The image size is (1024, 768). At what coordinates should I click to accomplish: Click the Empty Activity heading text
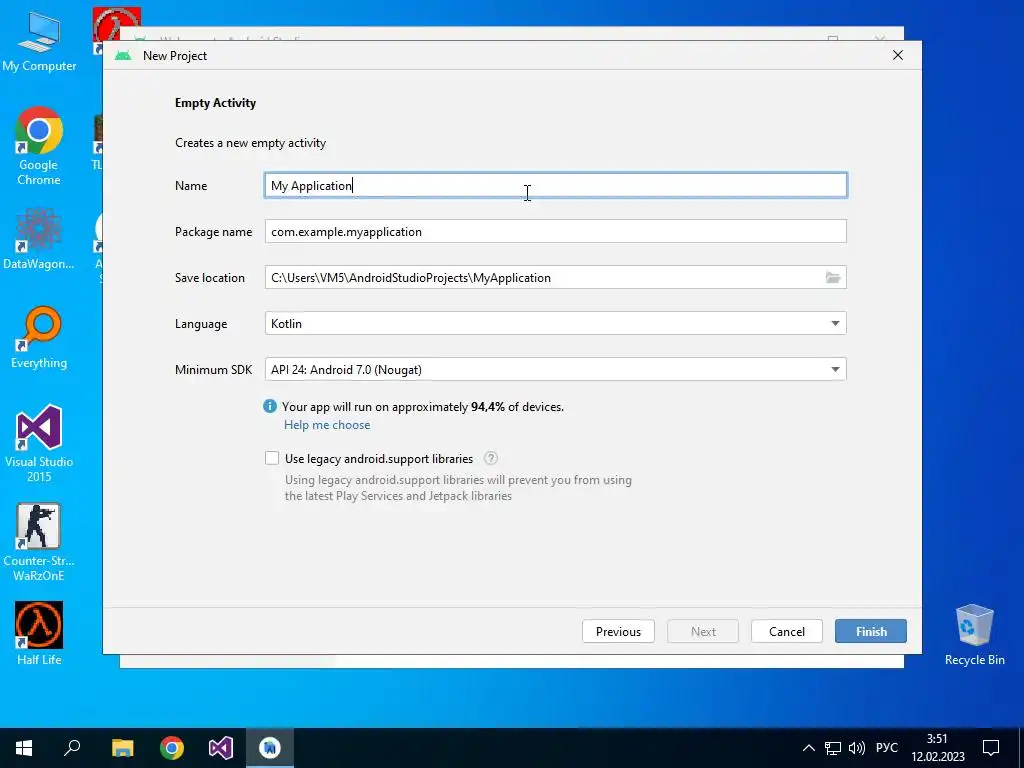[x=216, y=103]
